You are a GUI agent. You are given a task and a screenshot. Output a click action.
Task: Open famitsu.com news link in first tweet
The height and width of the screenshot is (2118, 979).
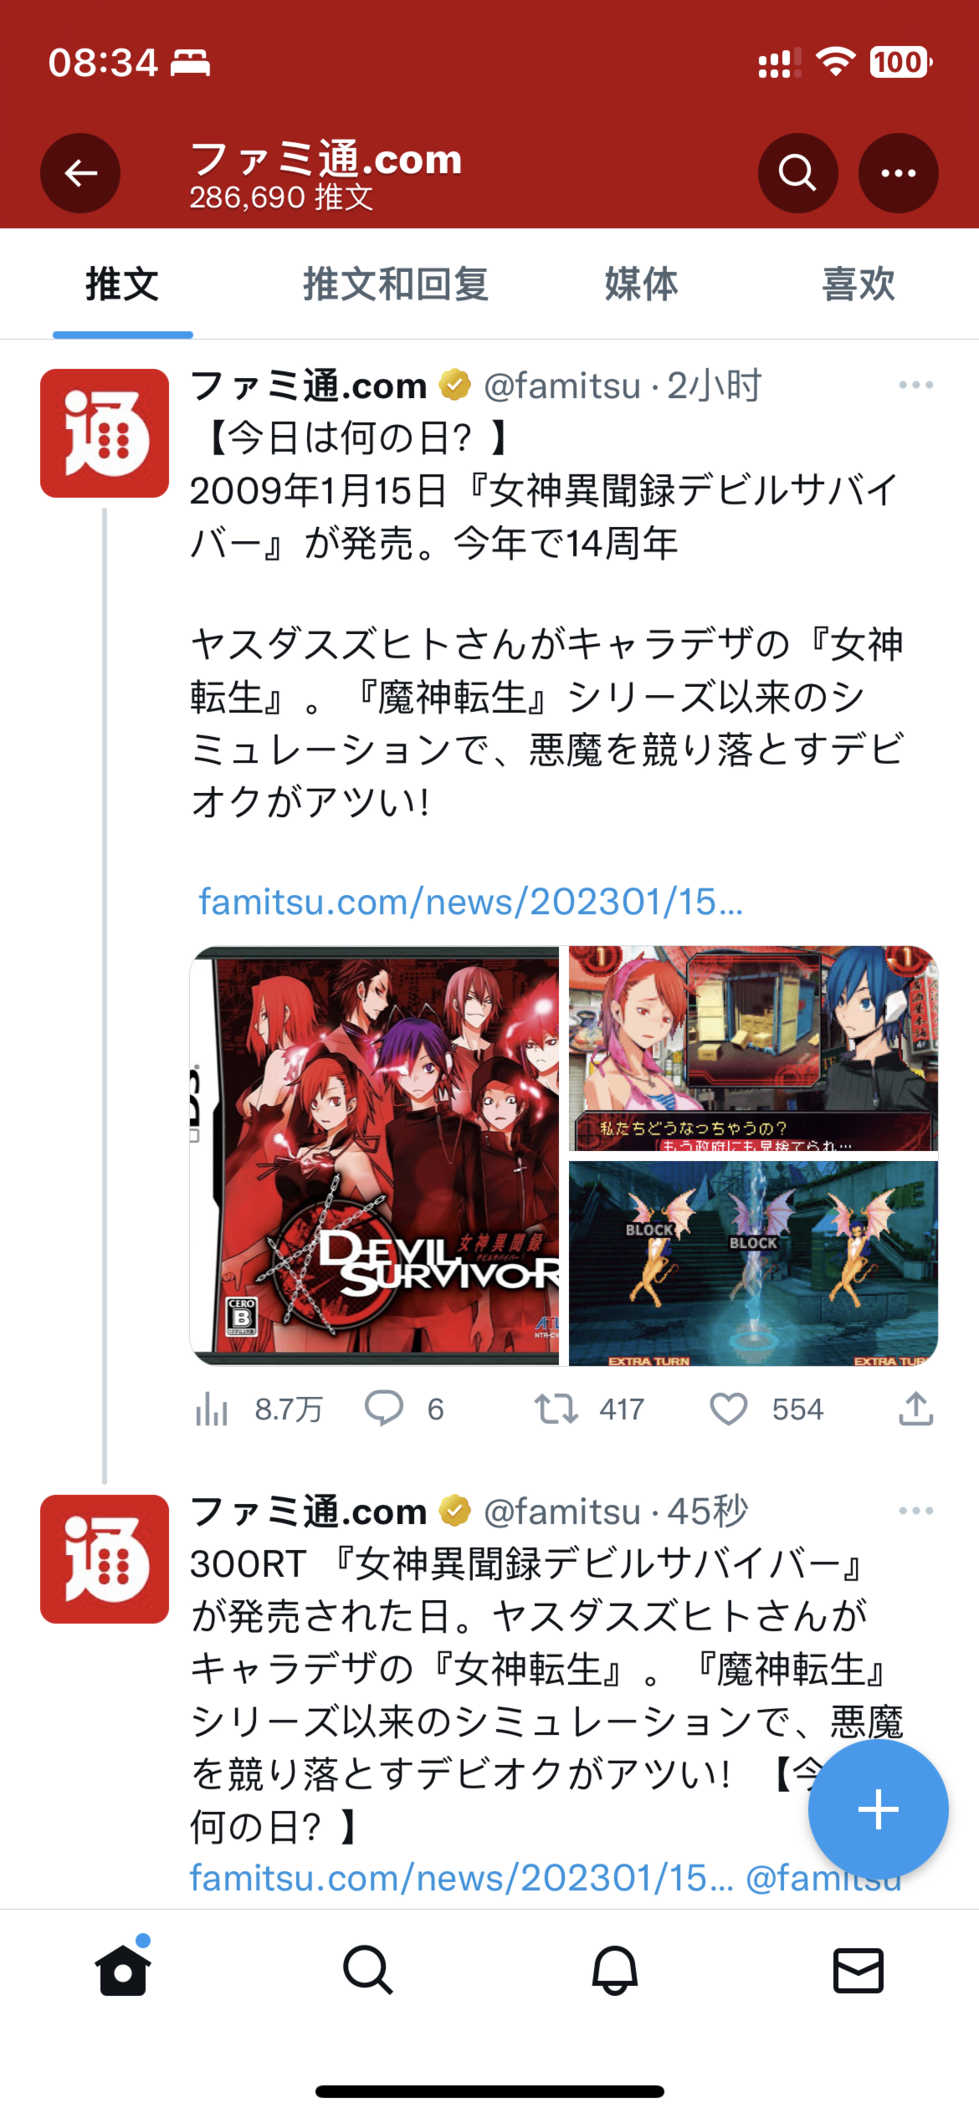pos(470,901)
